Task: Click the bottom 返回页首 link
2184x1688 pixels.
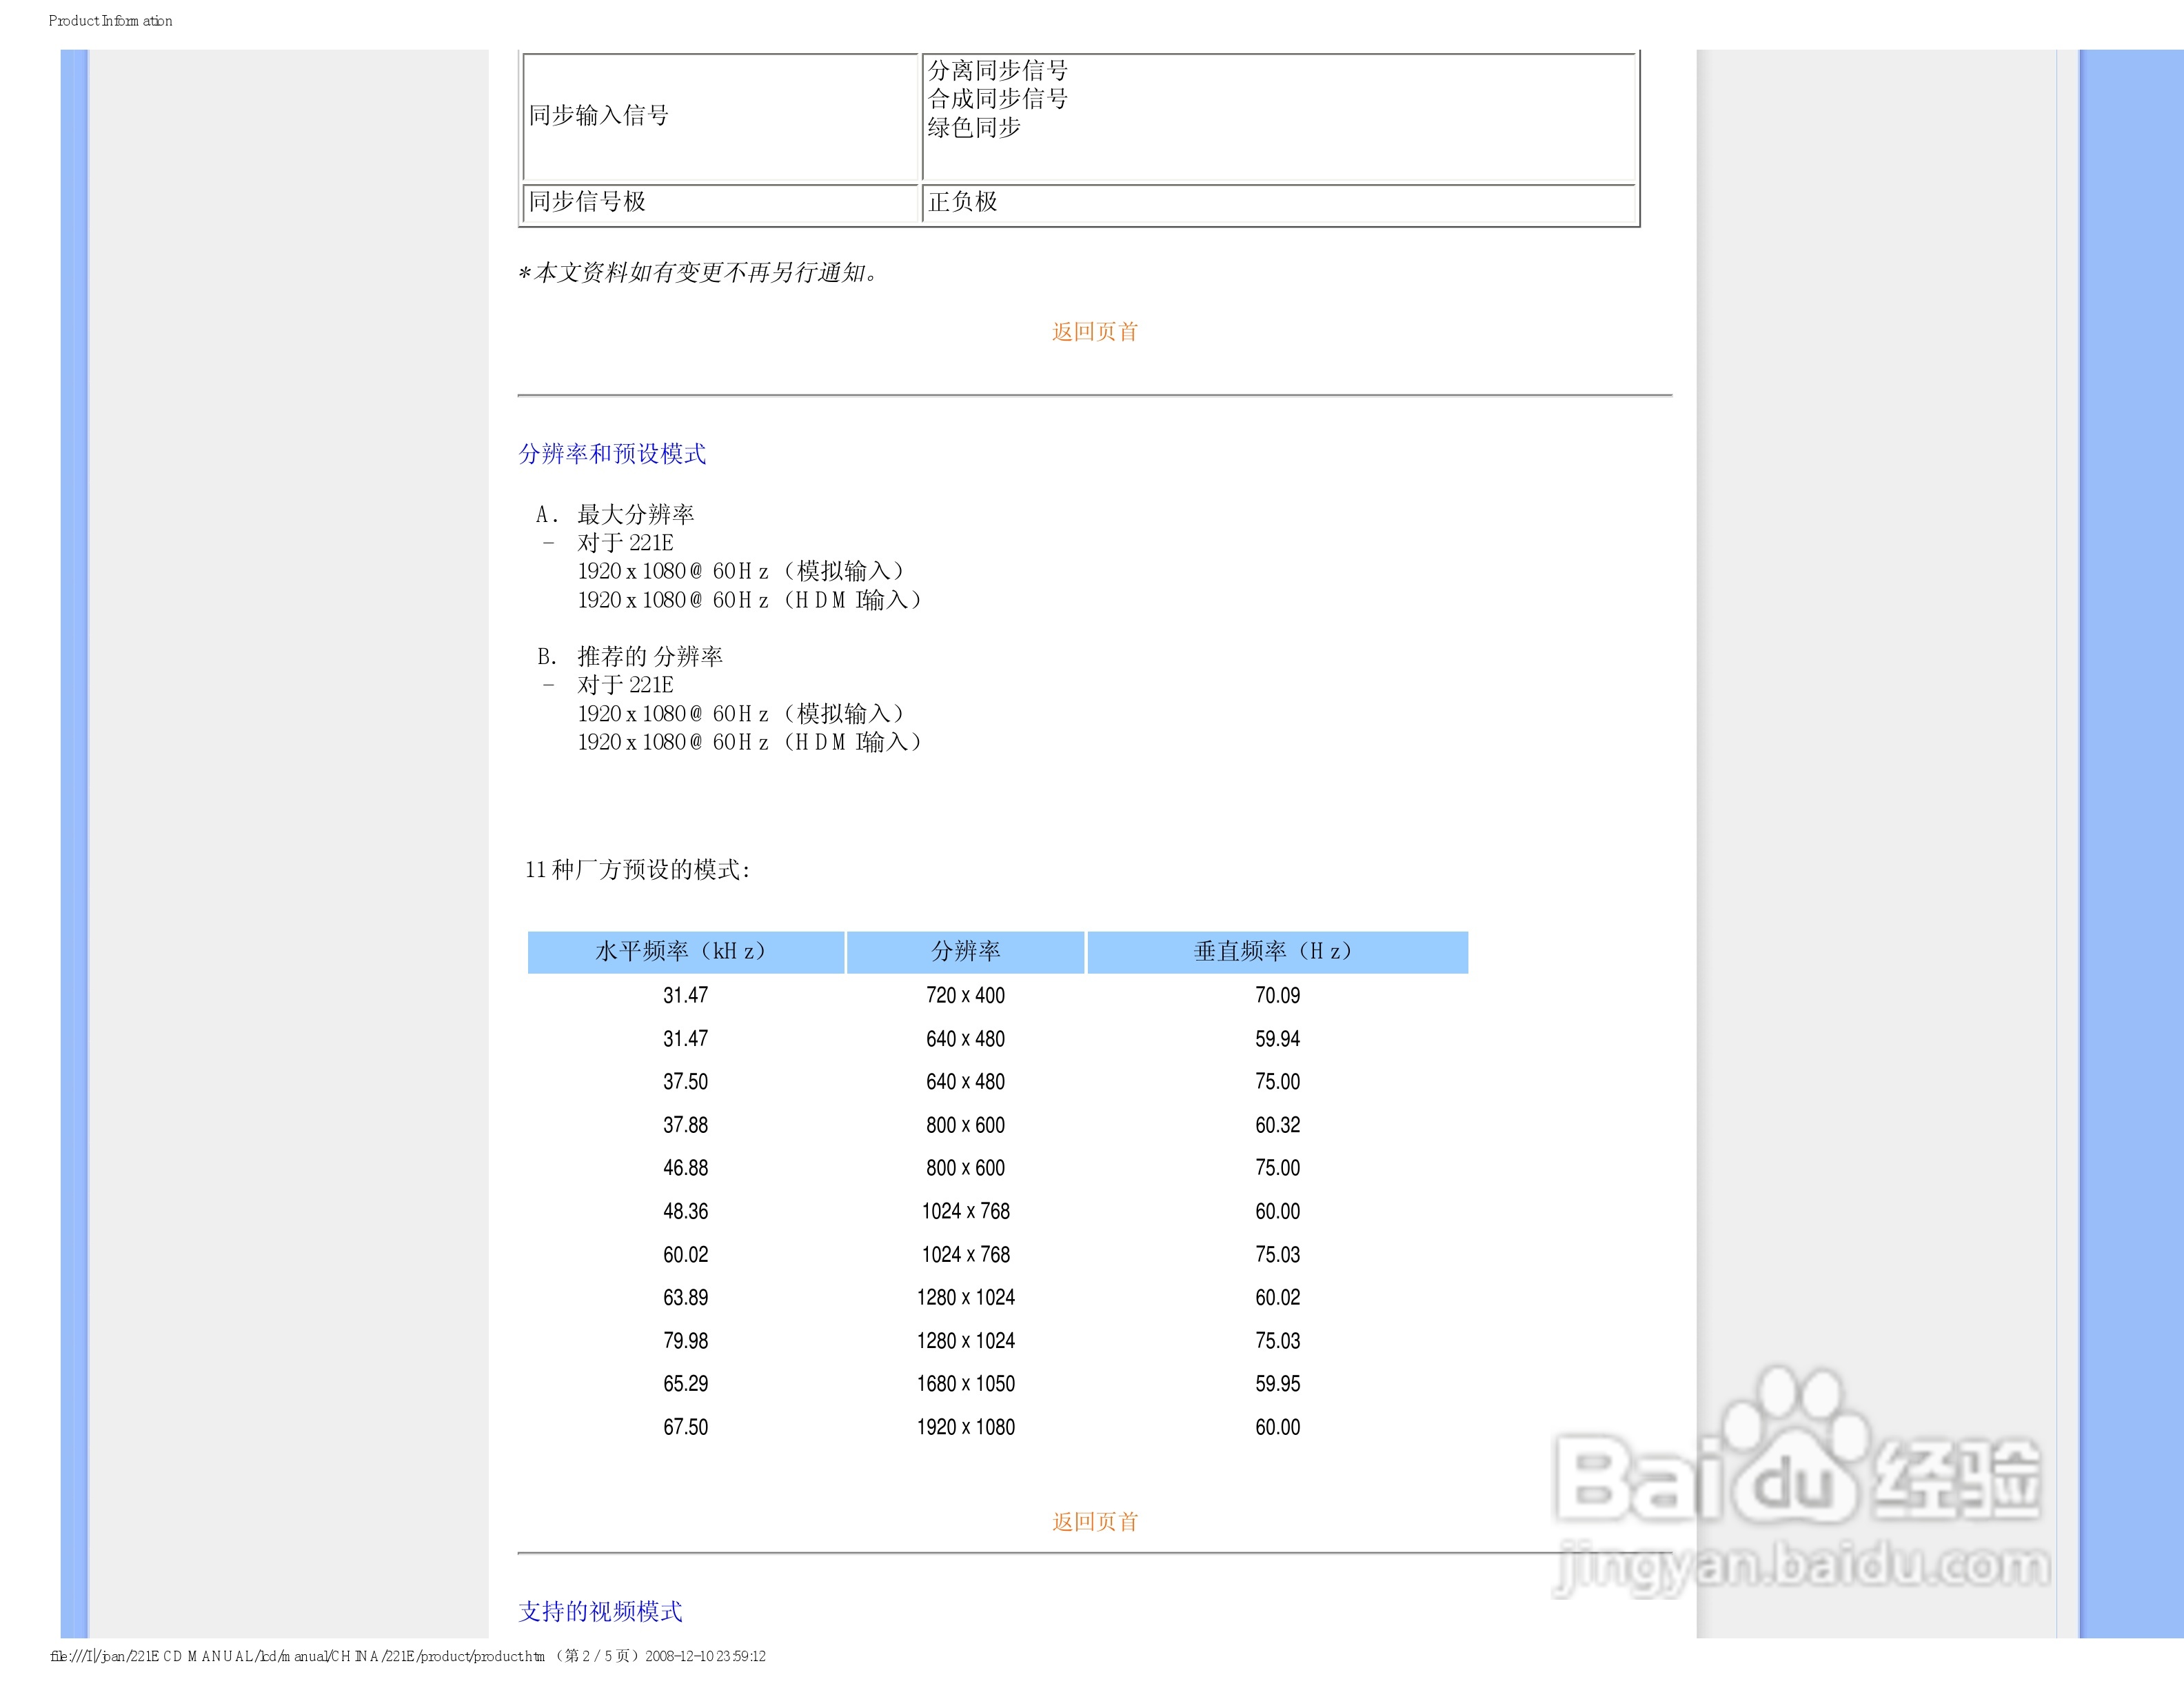Action: [x=1094, y=1521]
